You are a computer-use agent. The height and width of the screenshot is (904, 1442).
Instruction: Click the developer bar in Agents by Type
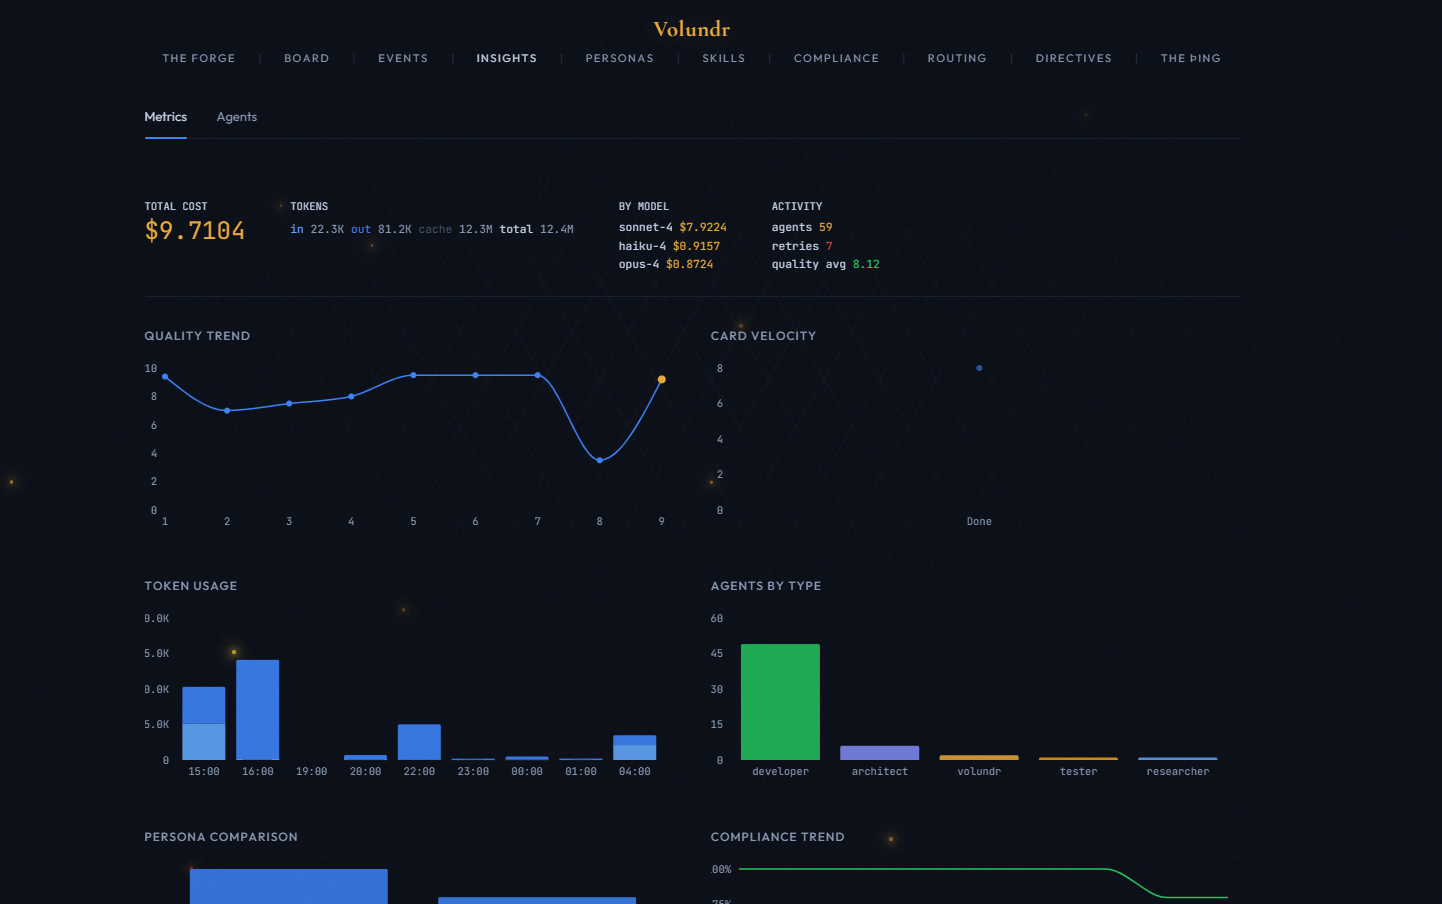780,700
